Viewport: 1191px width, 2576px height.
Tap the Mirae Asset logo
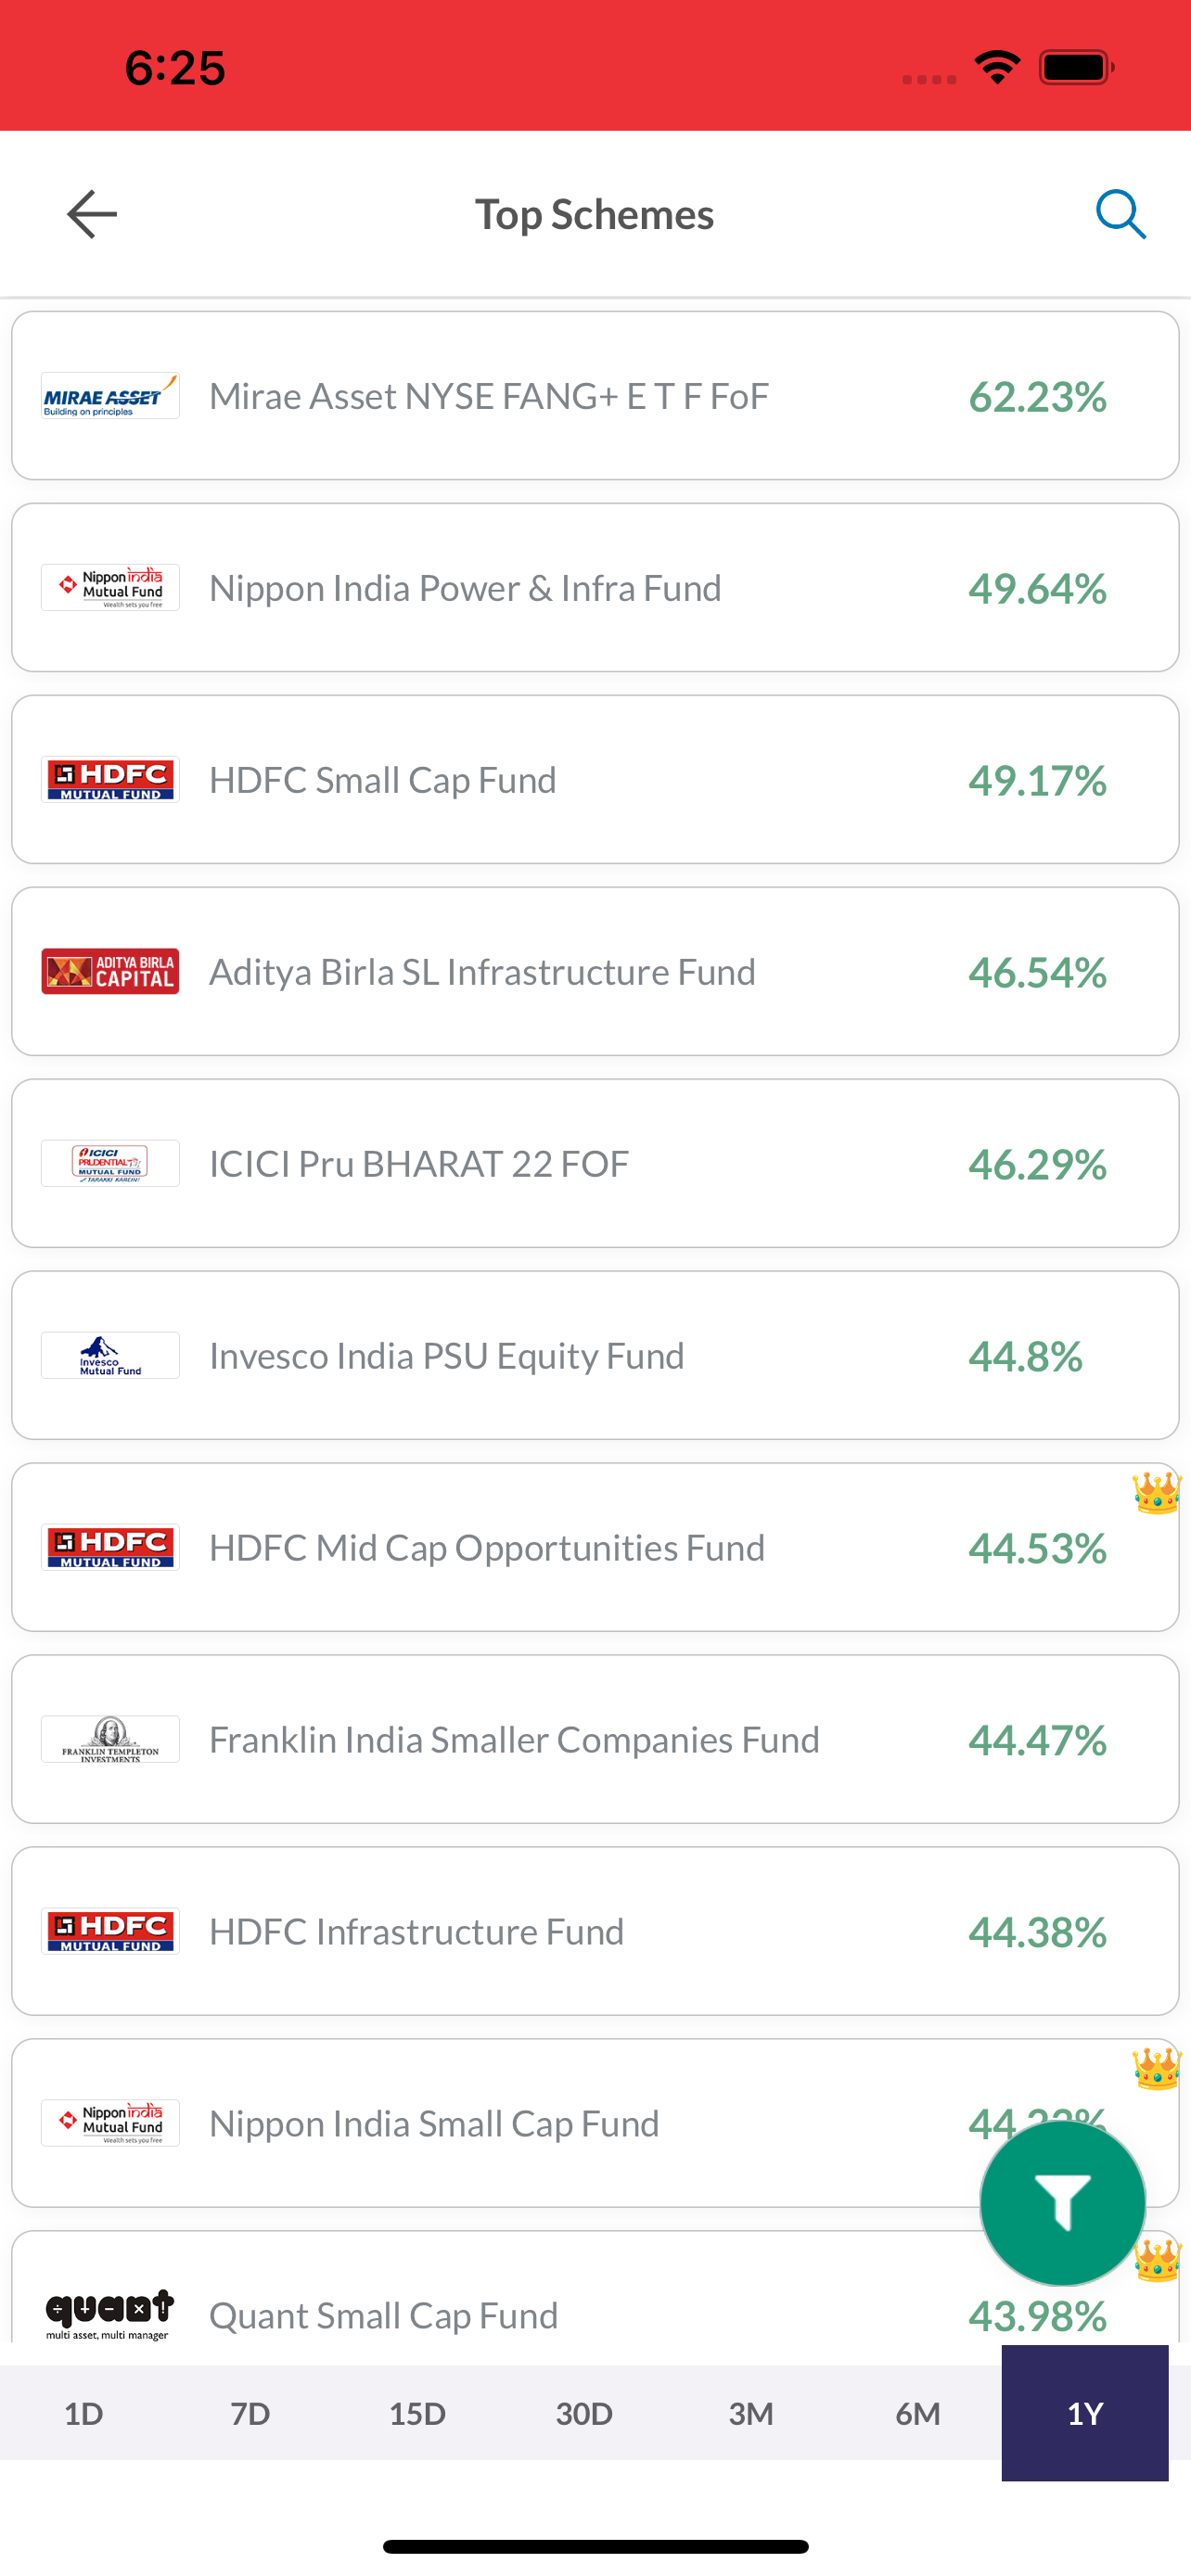click(110, 396)
